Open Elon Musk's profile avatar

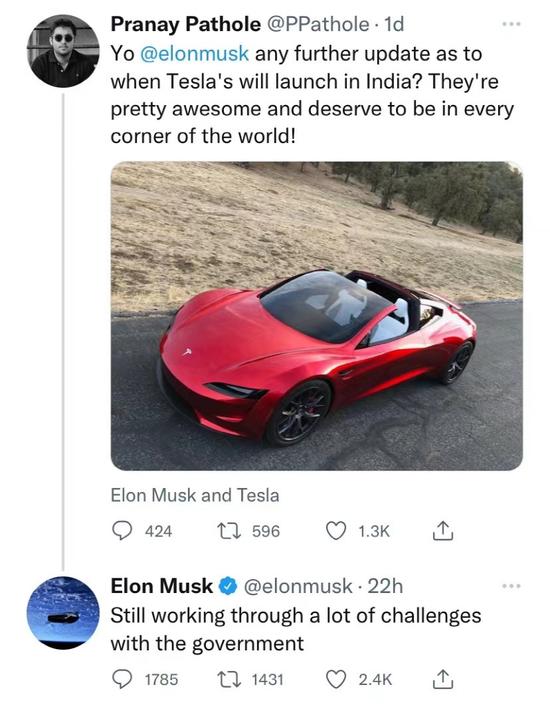point(63,612)
